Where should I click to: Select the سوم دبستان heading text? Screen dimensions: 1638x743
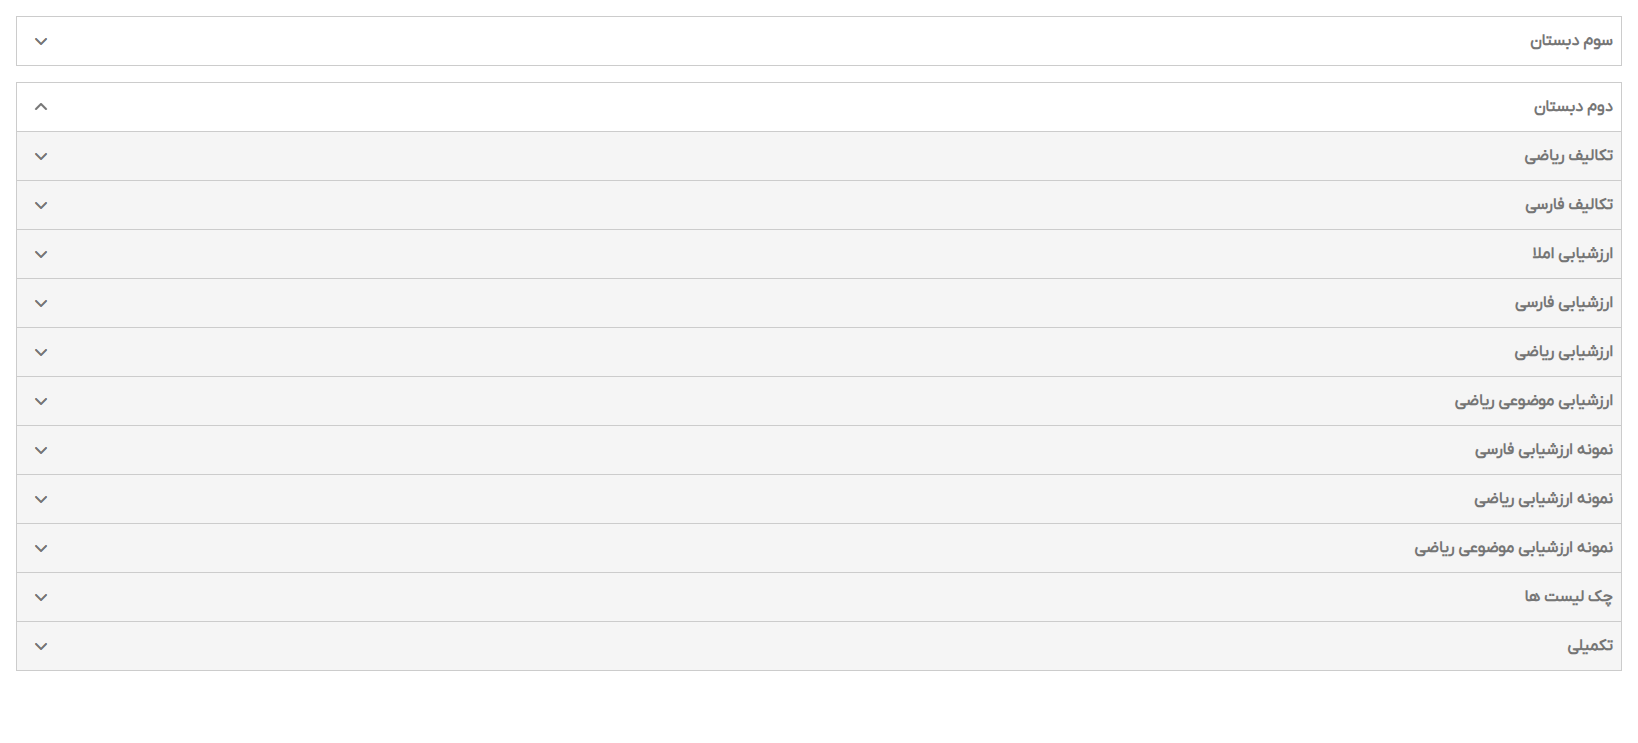(x=1570, y=41)
